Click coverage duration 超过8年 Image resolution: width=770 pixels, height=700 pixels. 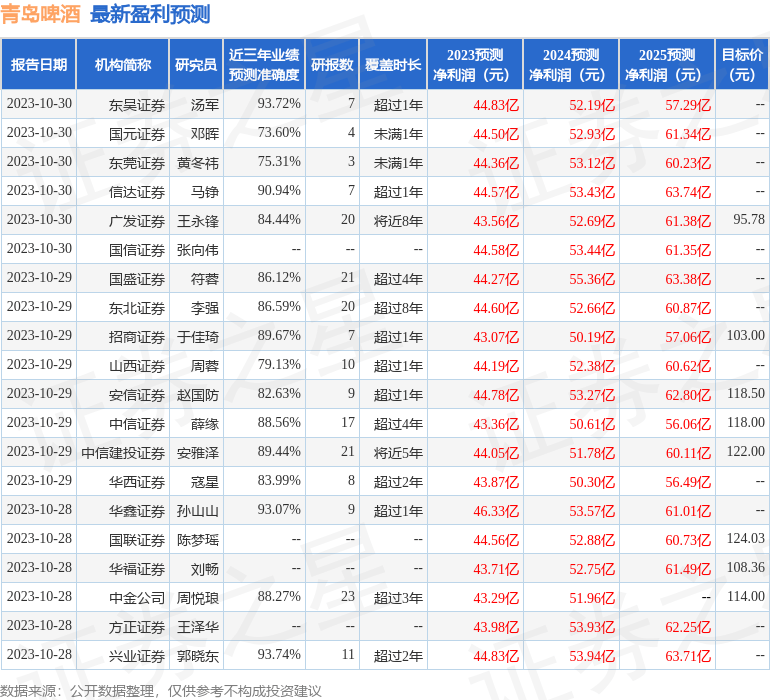tap(398, 308)
